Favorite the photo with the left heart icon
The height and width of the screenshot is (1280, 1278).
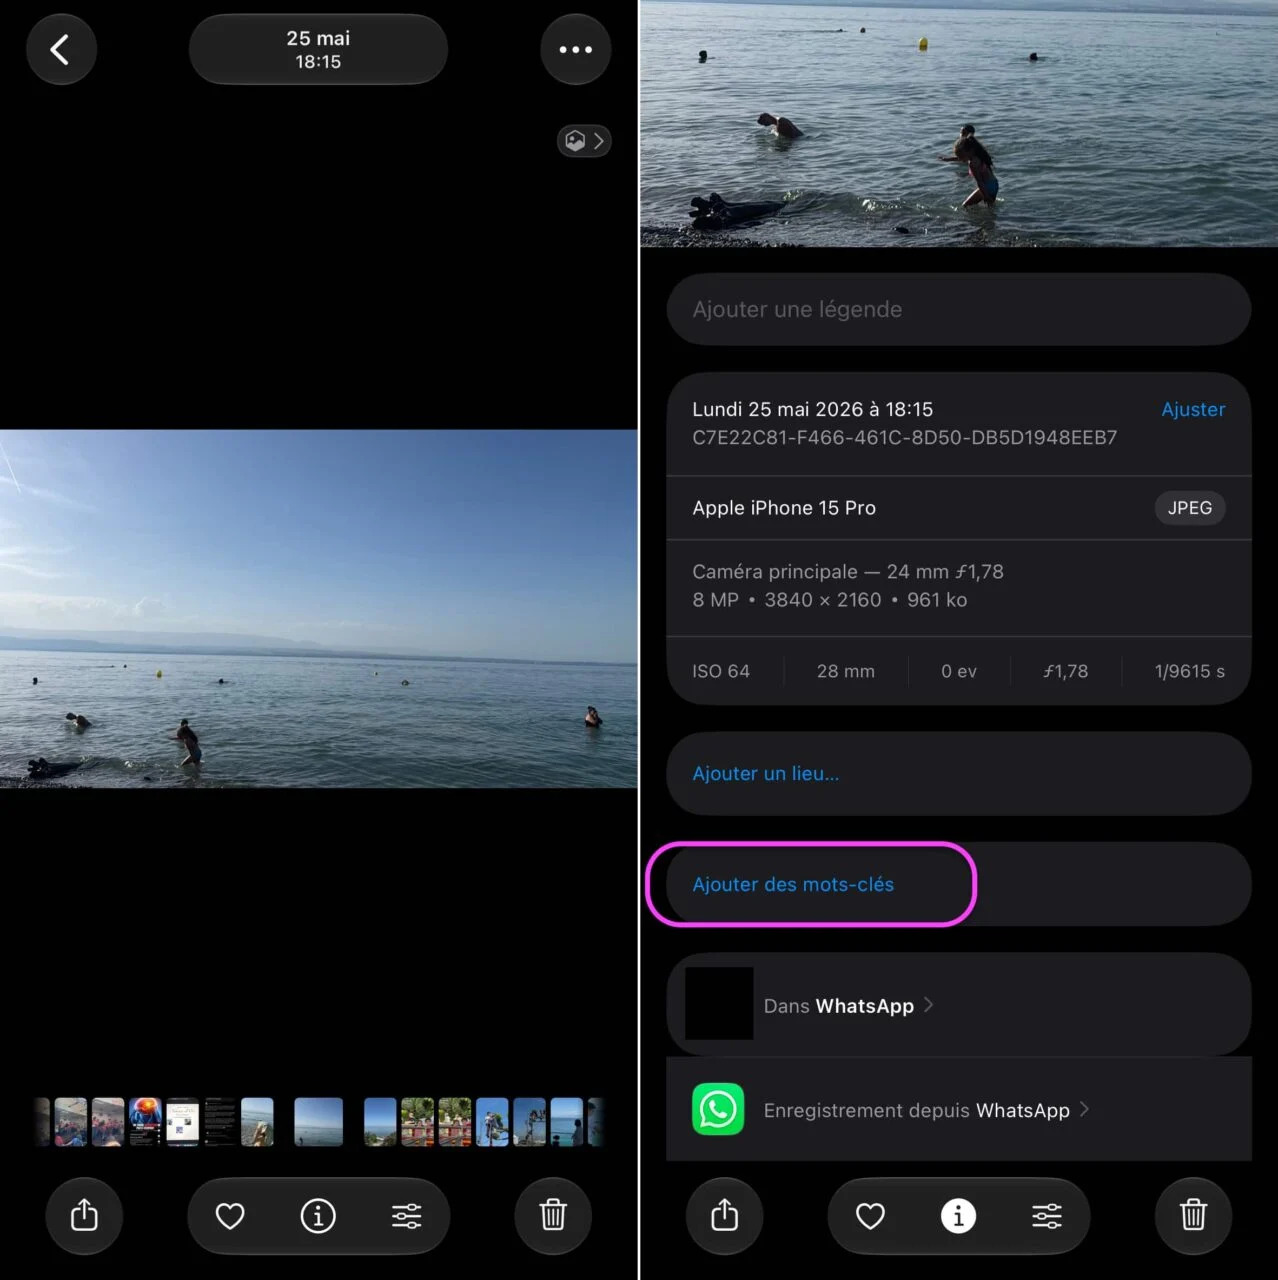[x=230, y=1215]
